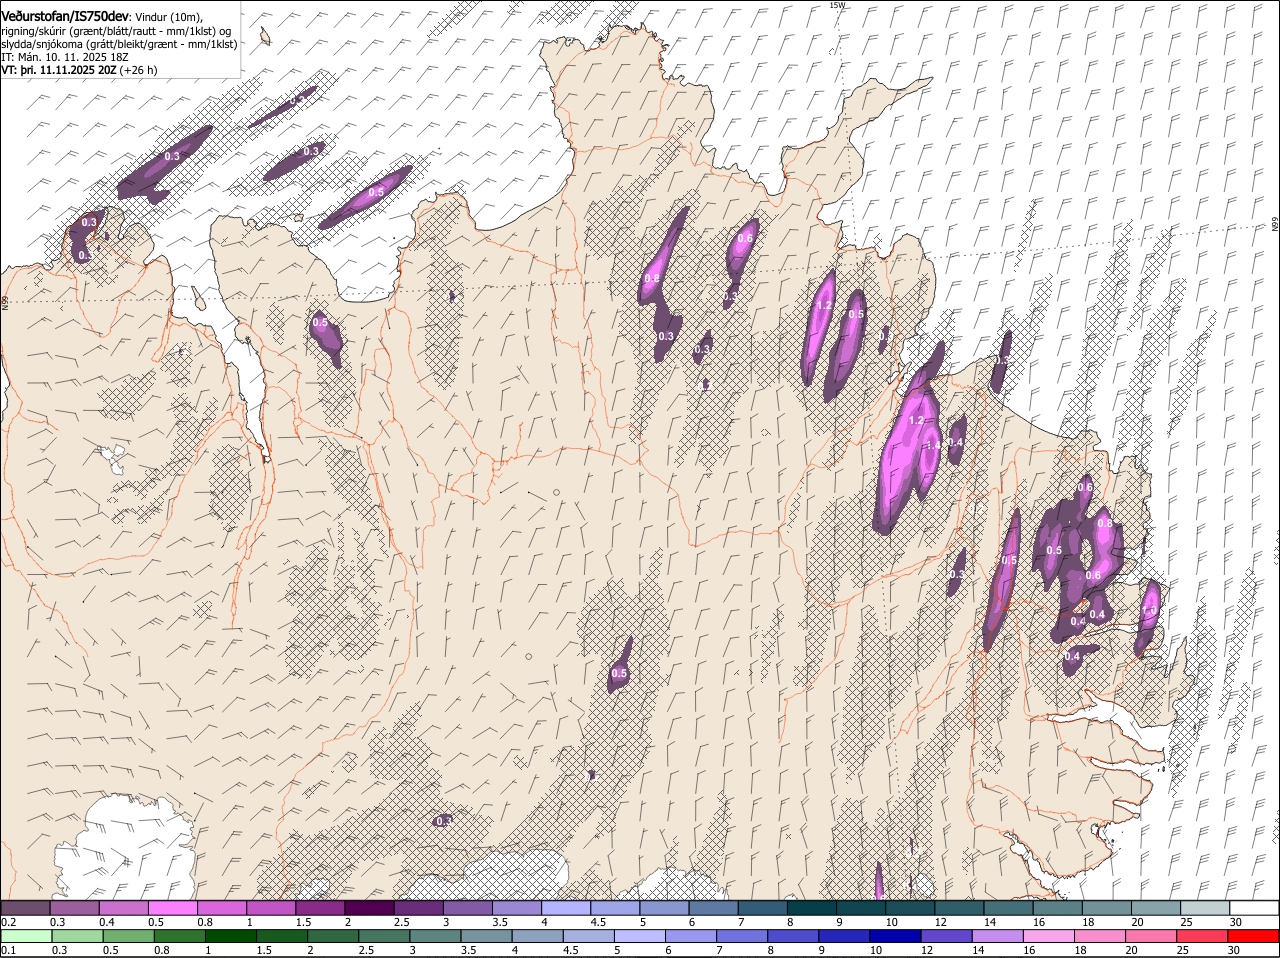Pick the white 30 swatch on the upper scale
Image resolution: width=1280 pixels, height=958 pixels.
[x=1254, y=907]
